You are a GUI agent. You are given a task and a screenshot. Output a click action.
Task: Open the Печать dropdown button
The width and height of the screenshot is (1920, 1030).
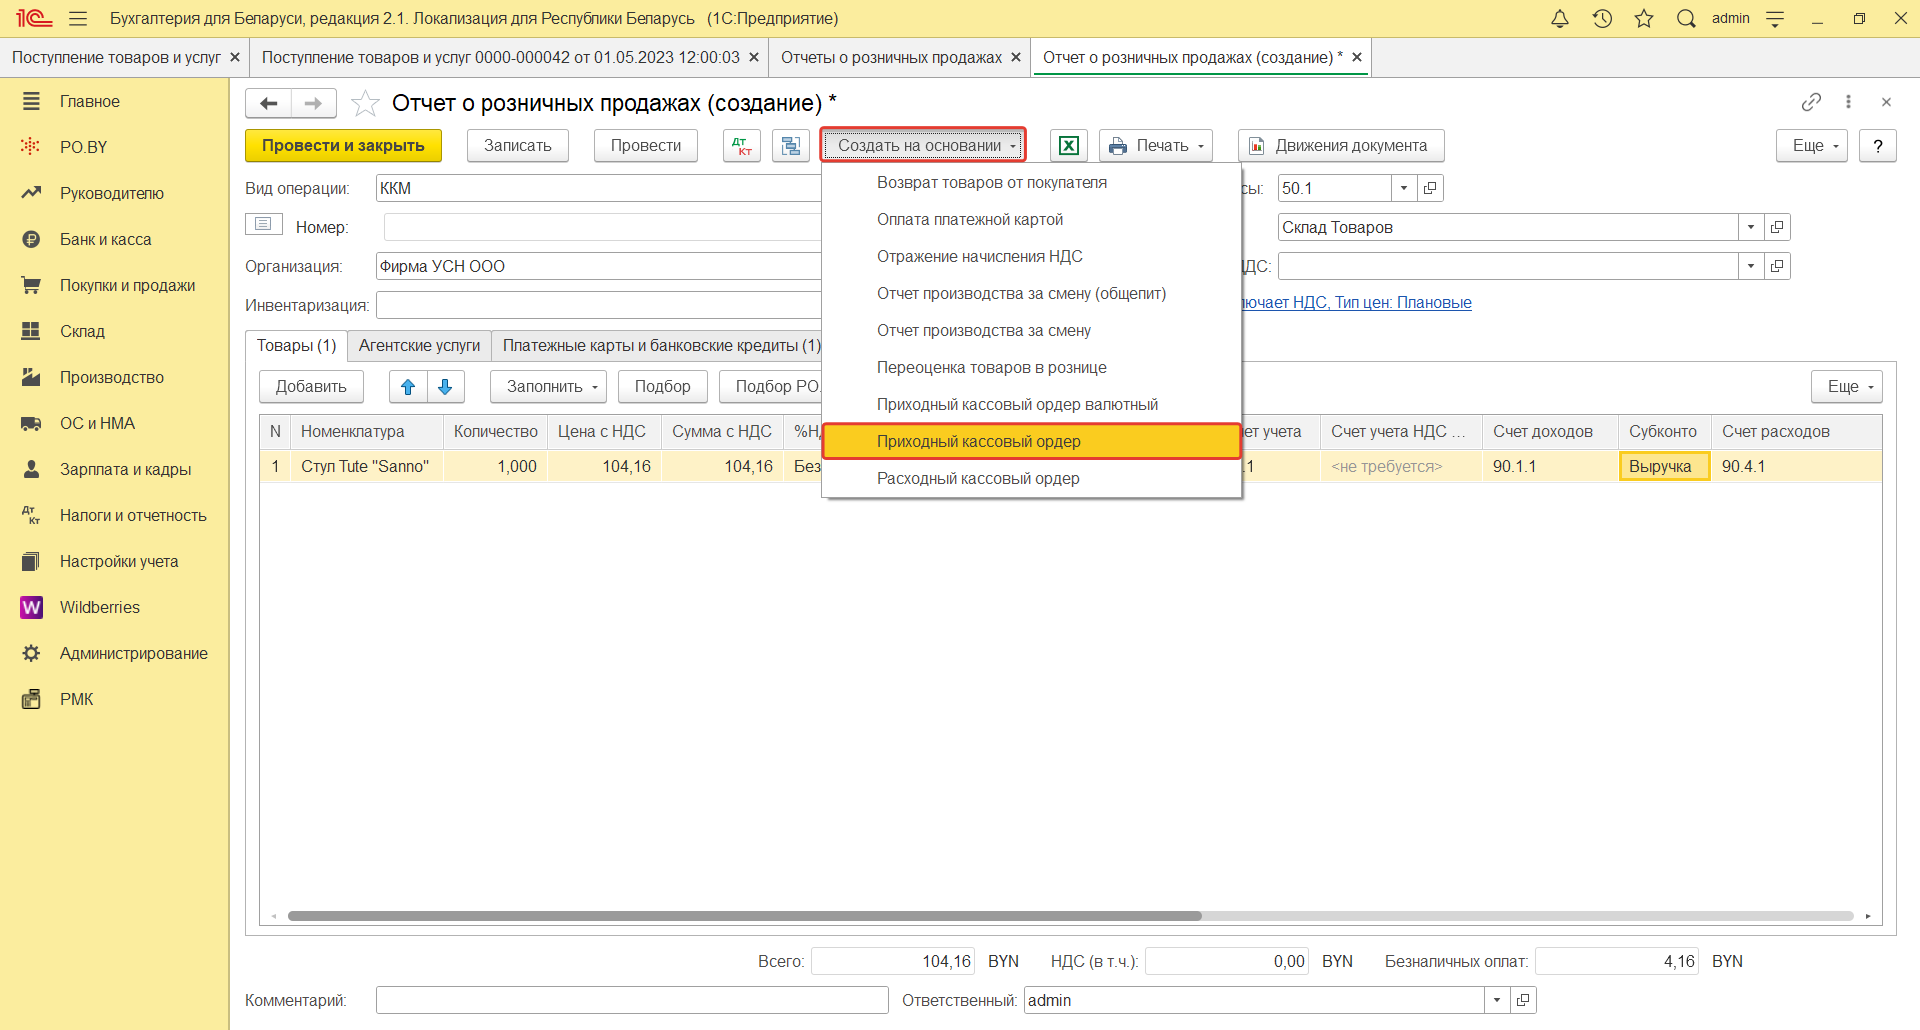[1156, 146]
